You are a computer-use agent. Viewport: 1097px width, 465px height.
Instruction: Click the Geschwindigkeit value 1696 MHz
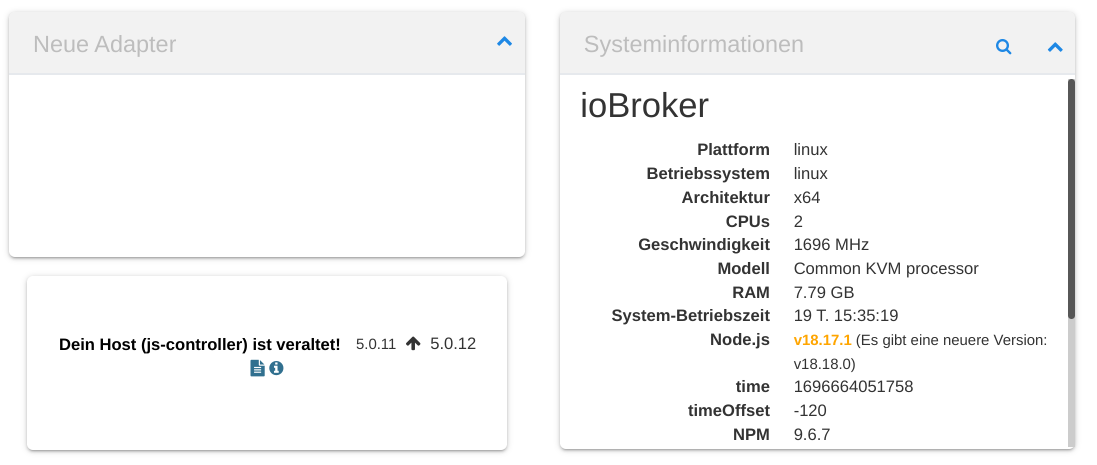pos(831,244)
